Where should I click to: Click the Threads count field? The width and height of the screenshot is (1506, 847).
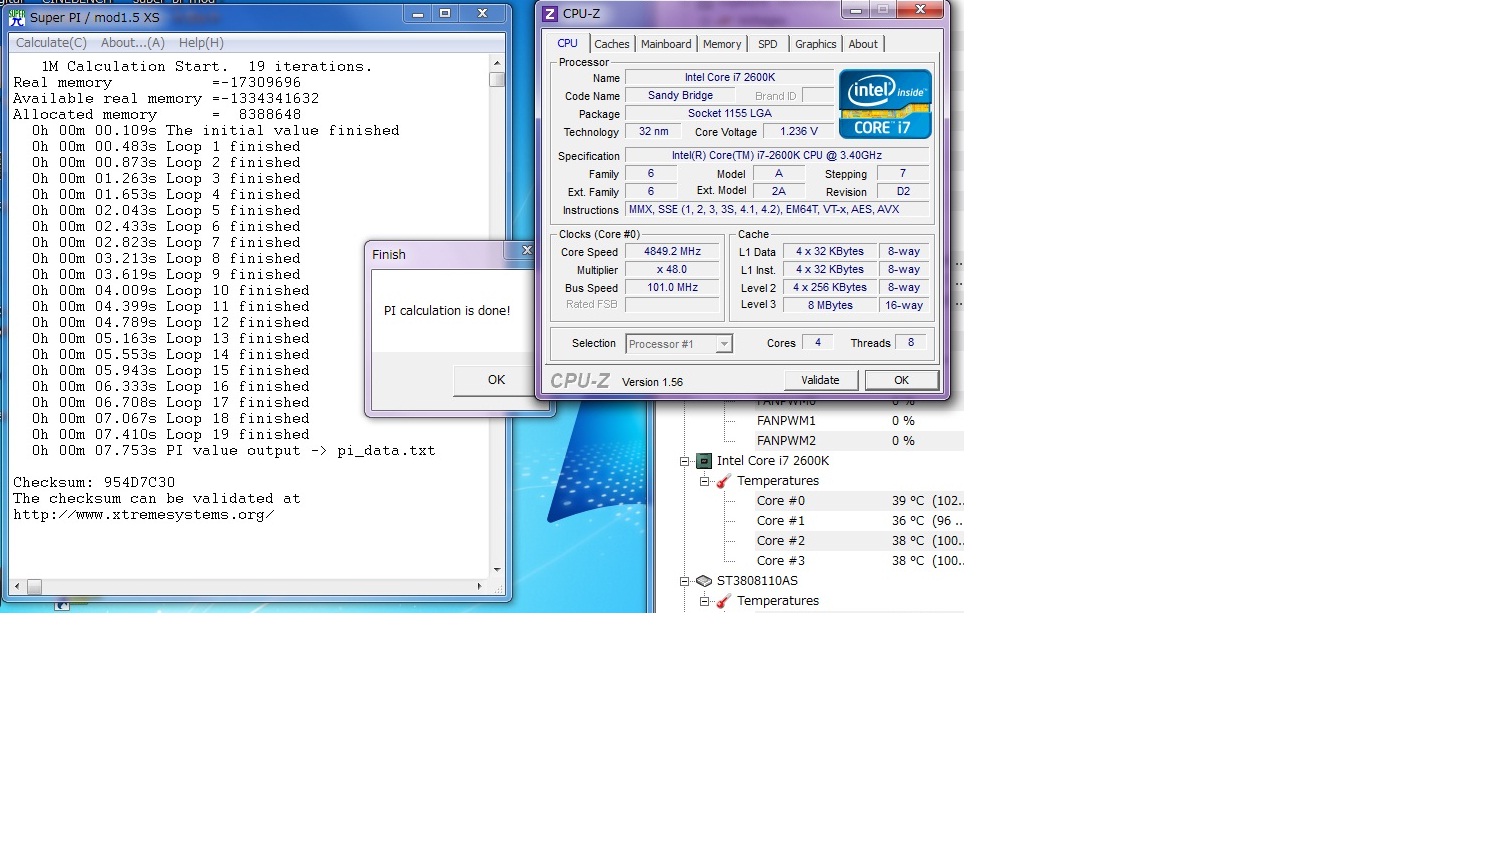tap(911, 343)
